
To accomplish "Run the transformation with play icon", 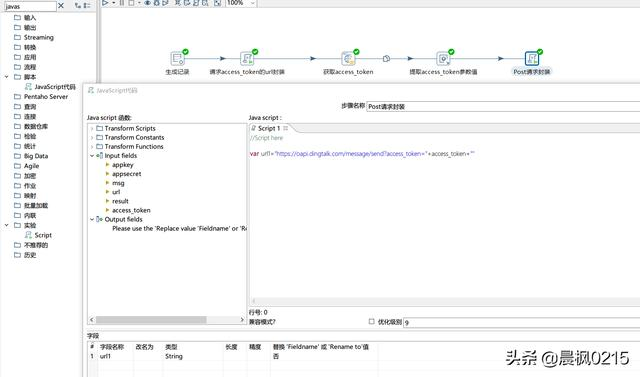I will pos(105,2).
